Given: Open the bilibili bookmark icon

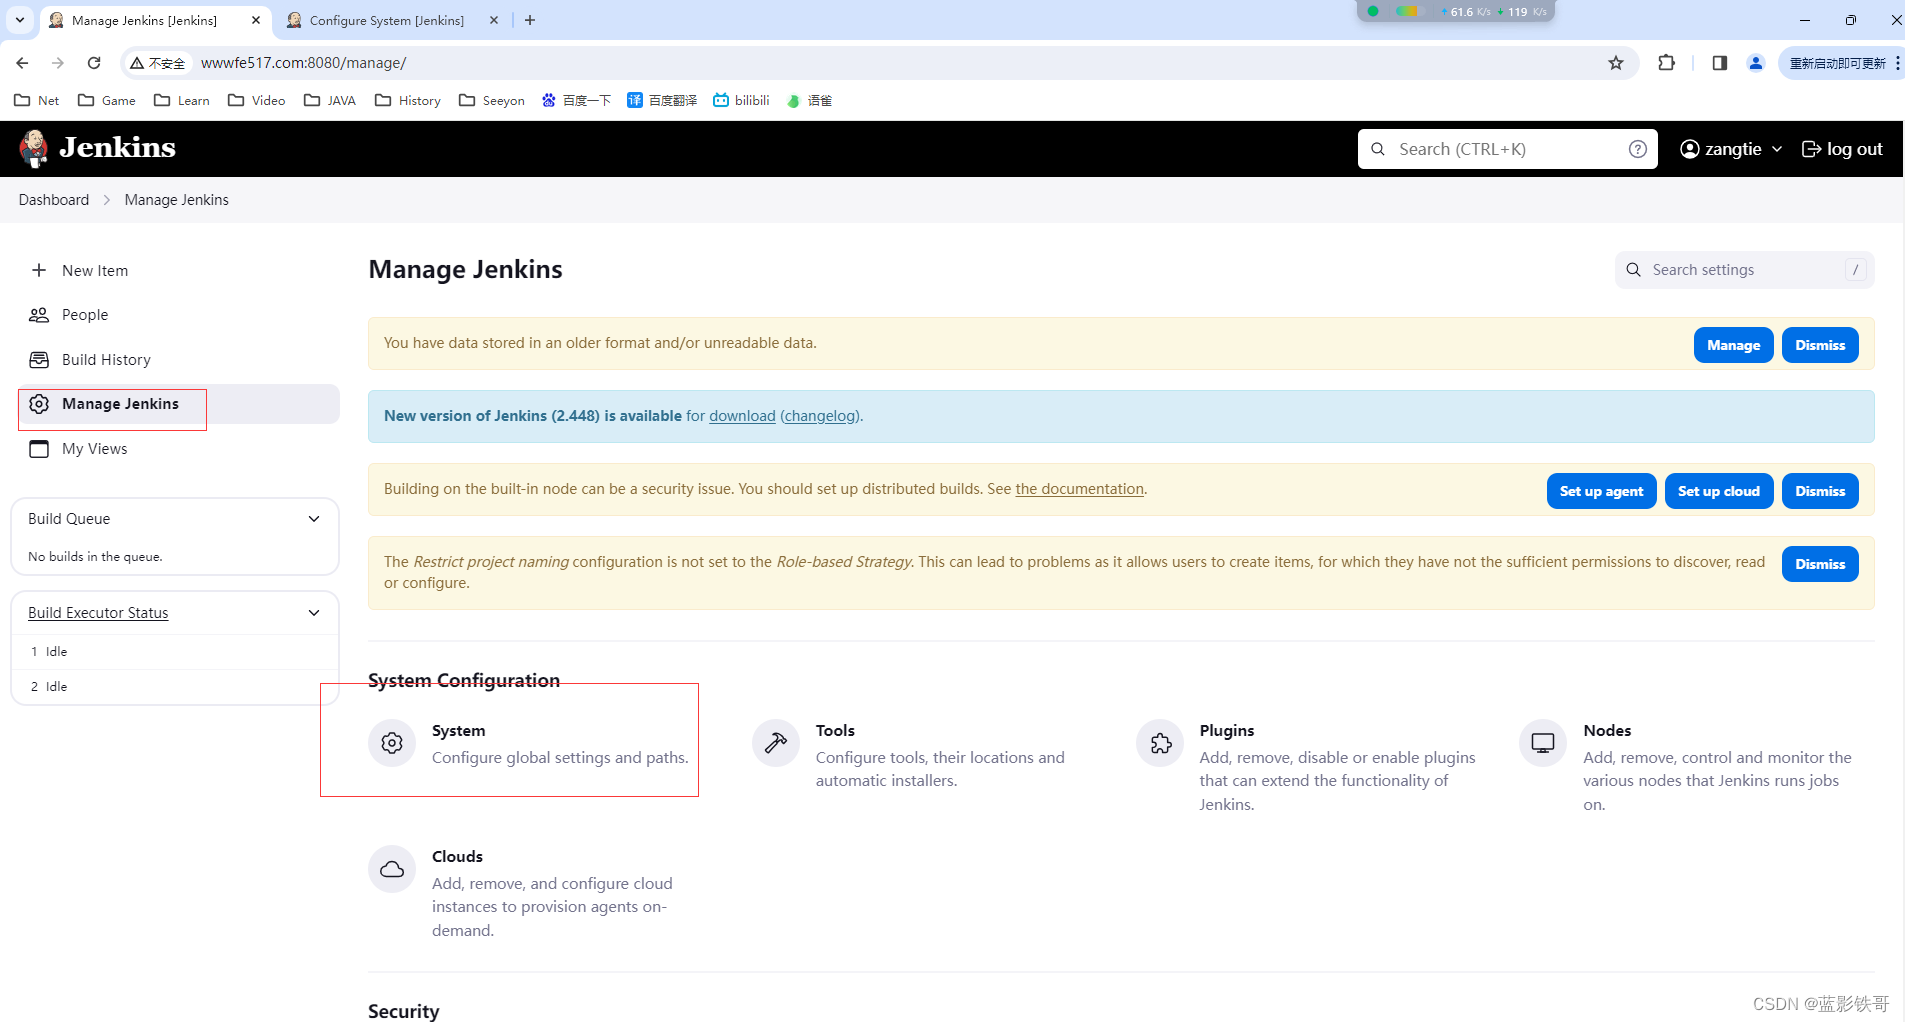Looking at the screenshot, I should (721, 100).
